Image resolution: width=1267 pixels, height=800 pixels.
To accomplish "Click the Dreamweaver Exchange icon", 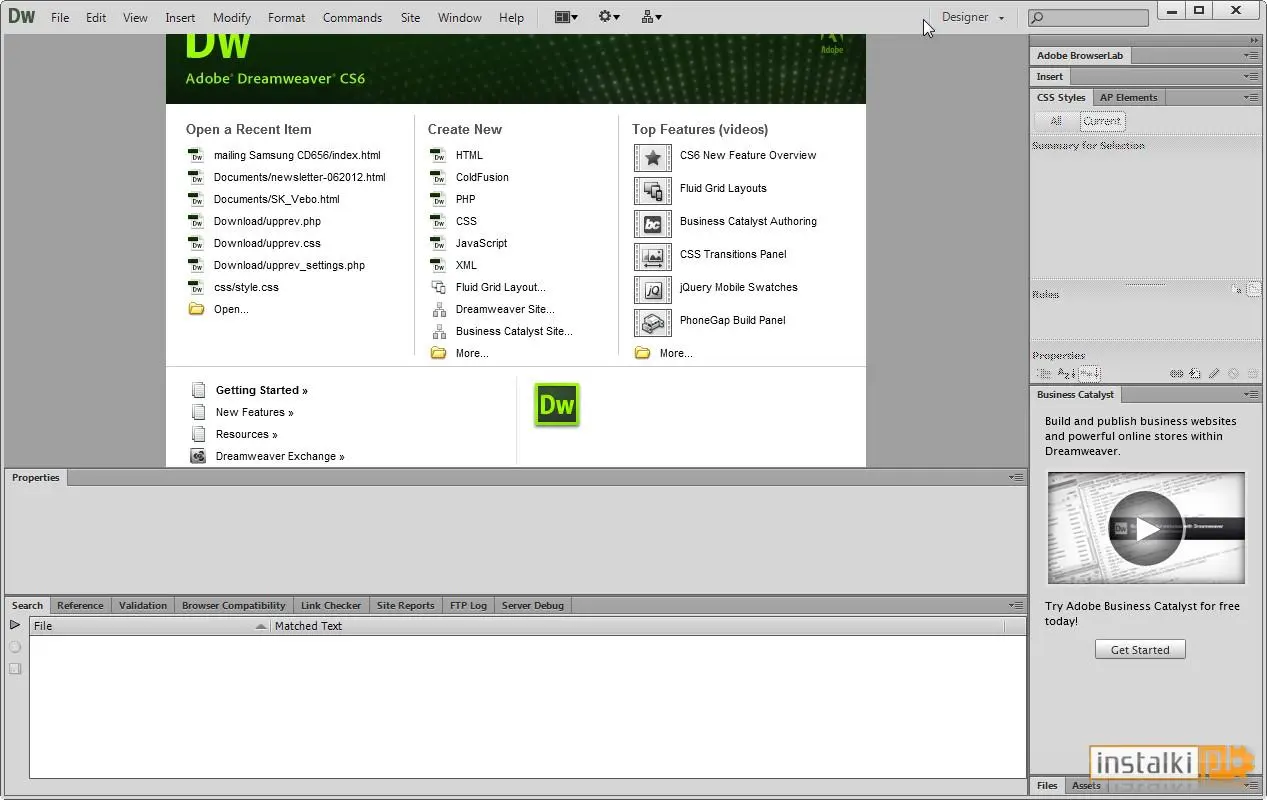I will 198,456.
